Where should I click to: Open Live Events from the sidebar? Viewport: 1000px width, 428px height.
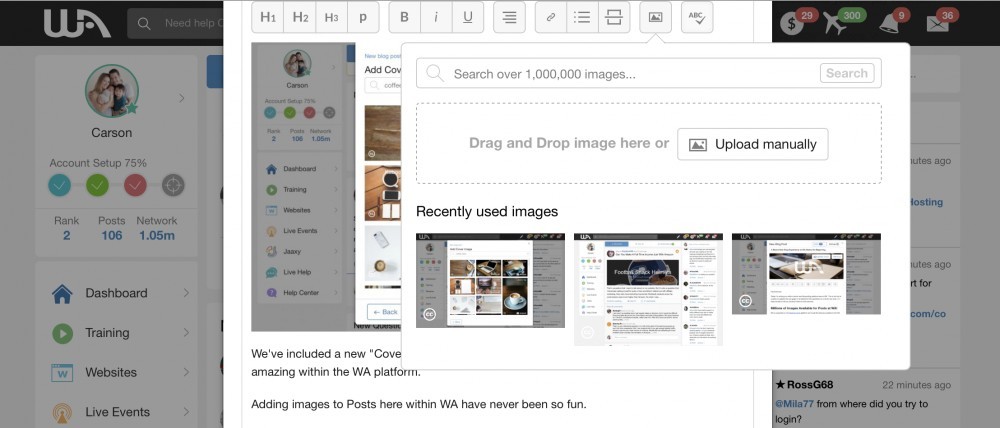[117, 412]
